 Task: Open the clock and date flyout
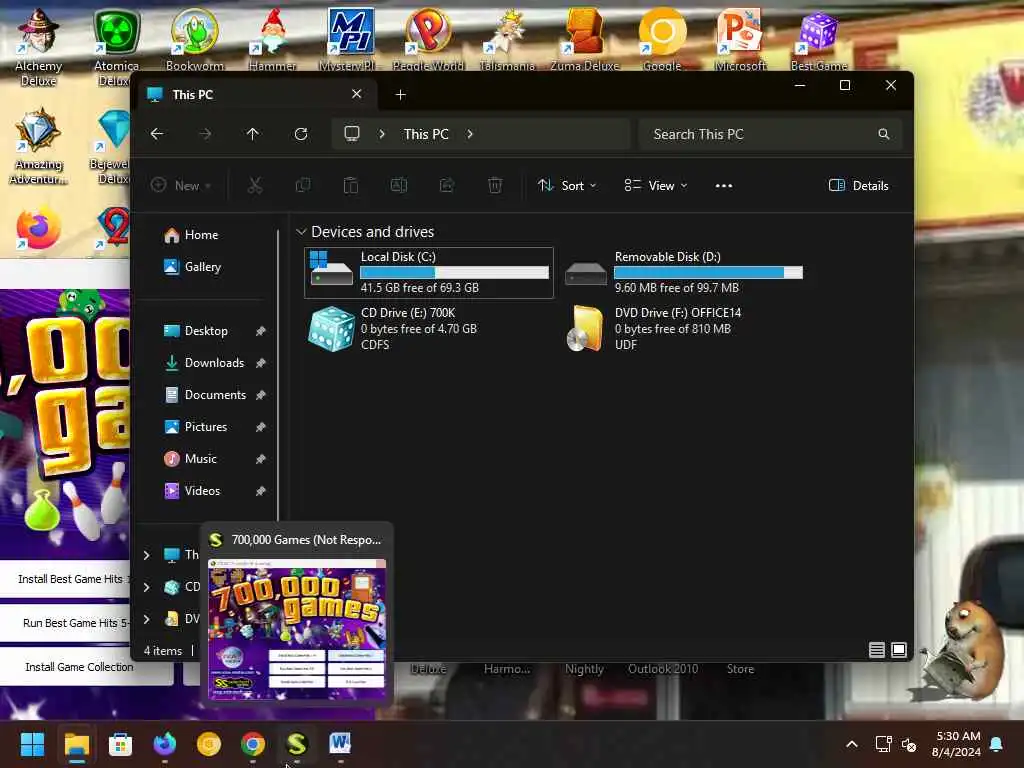click(957, 744)
